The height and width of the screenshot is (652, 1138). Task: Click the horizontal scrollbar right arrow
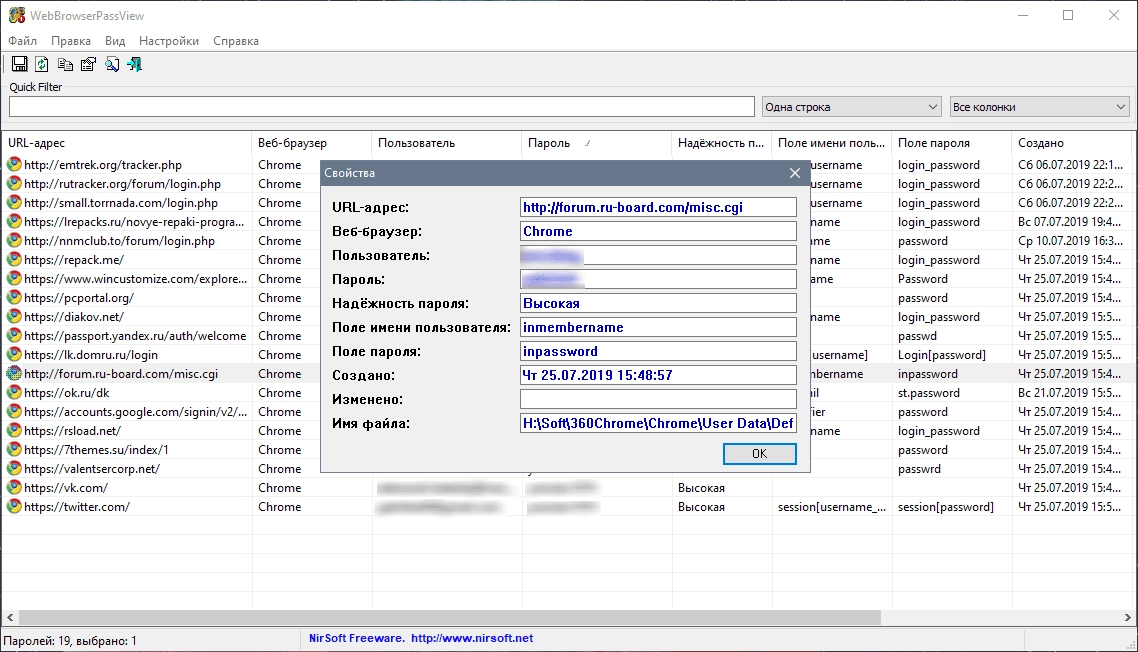(1127, 617)
